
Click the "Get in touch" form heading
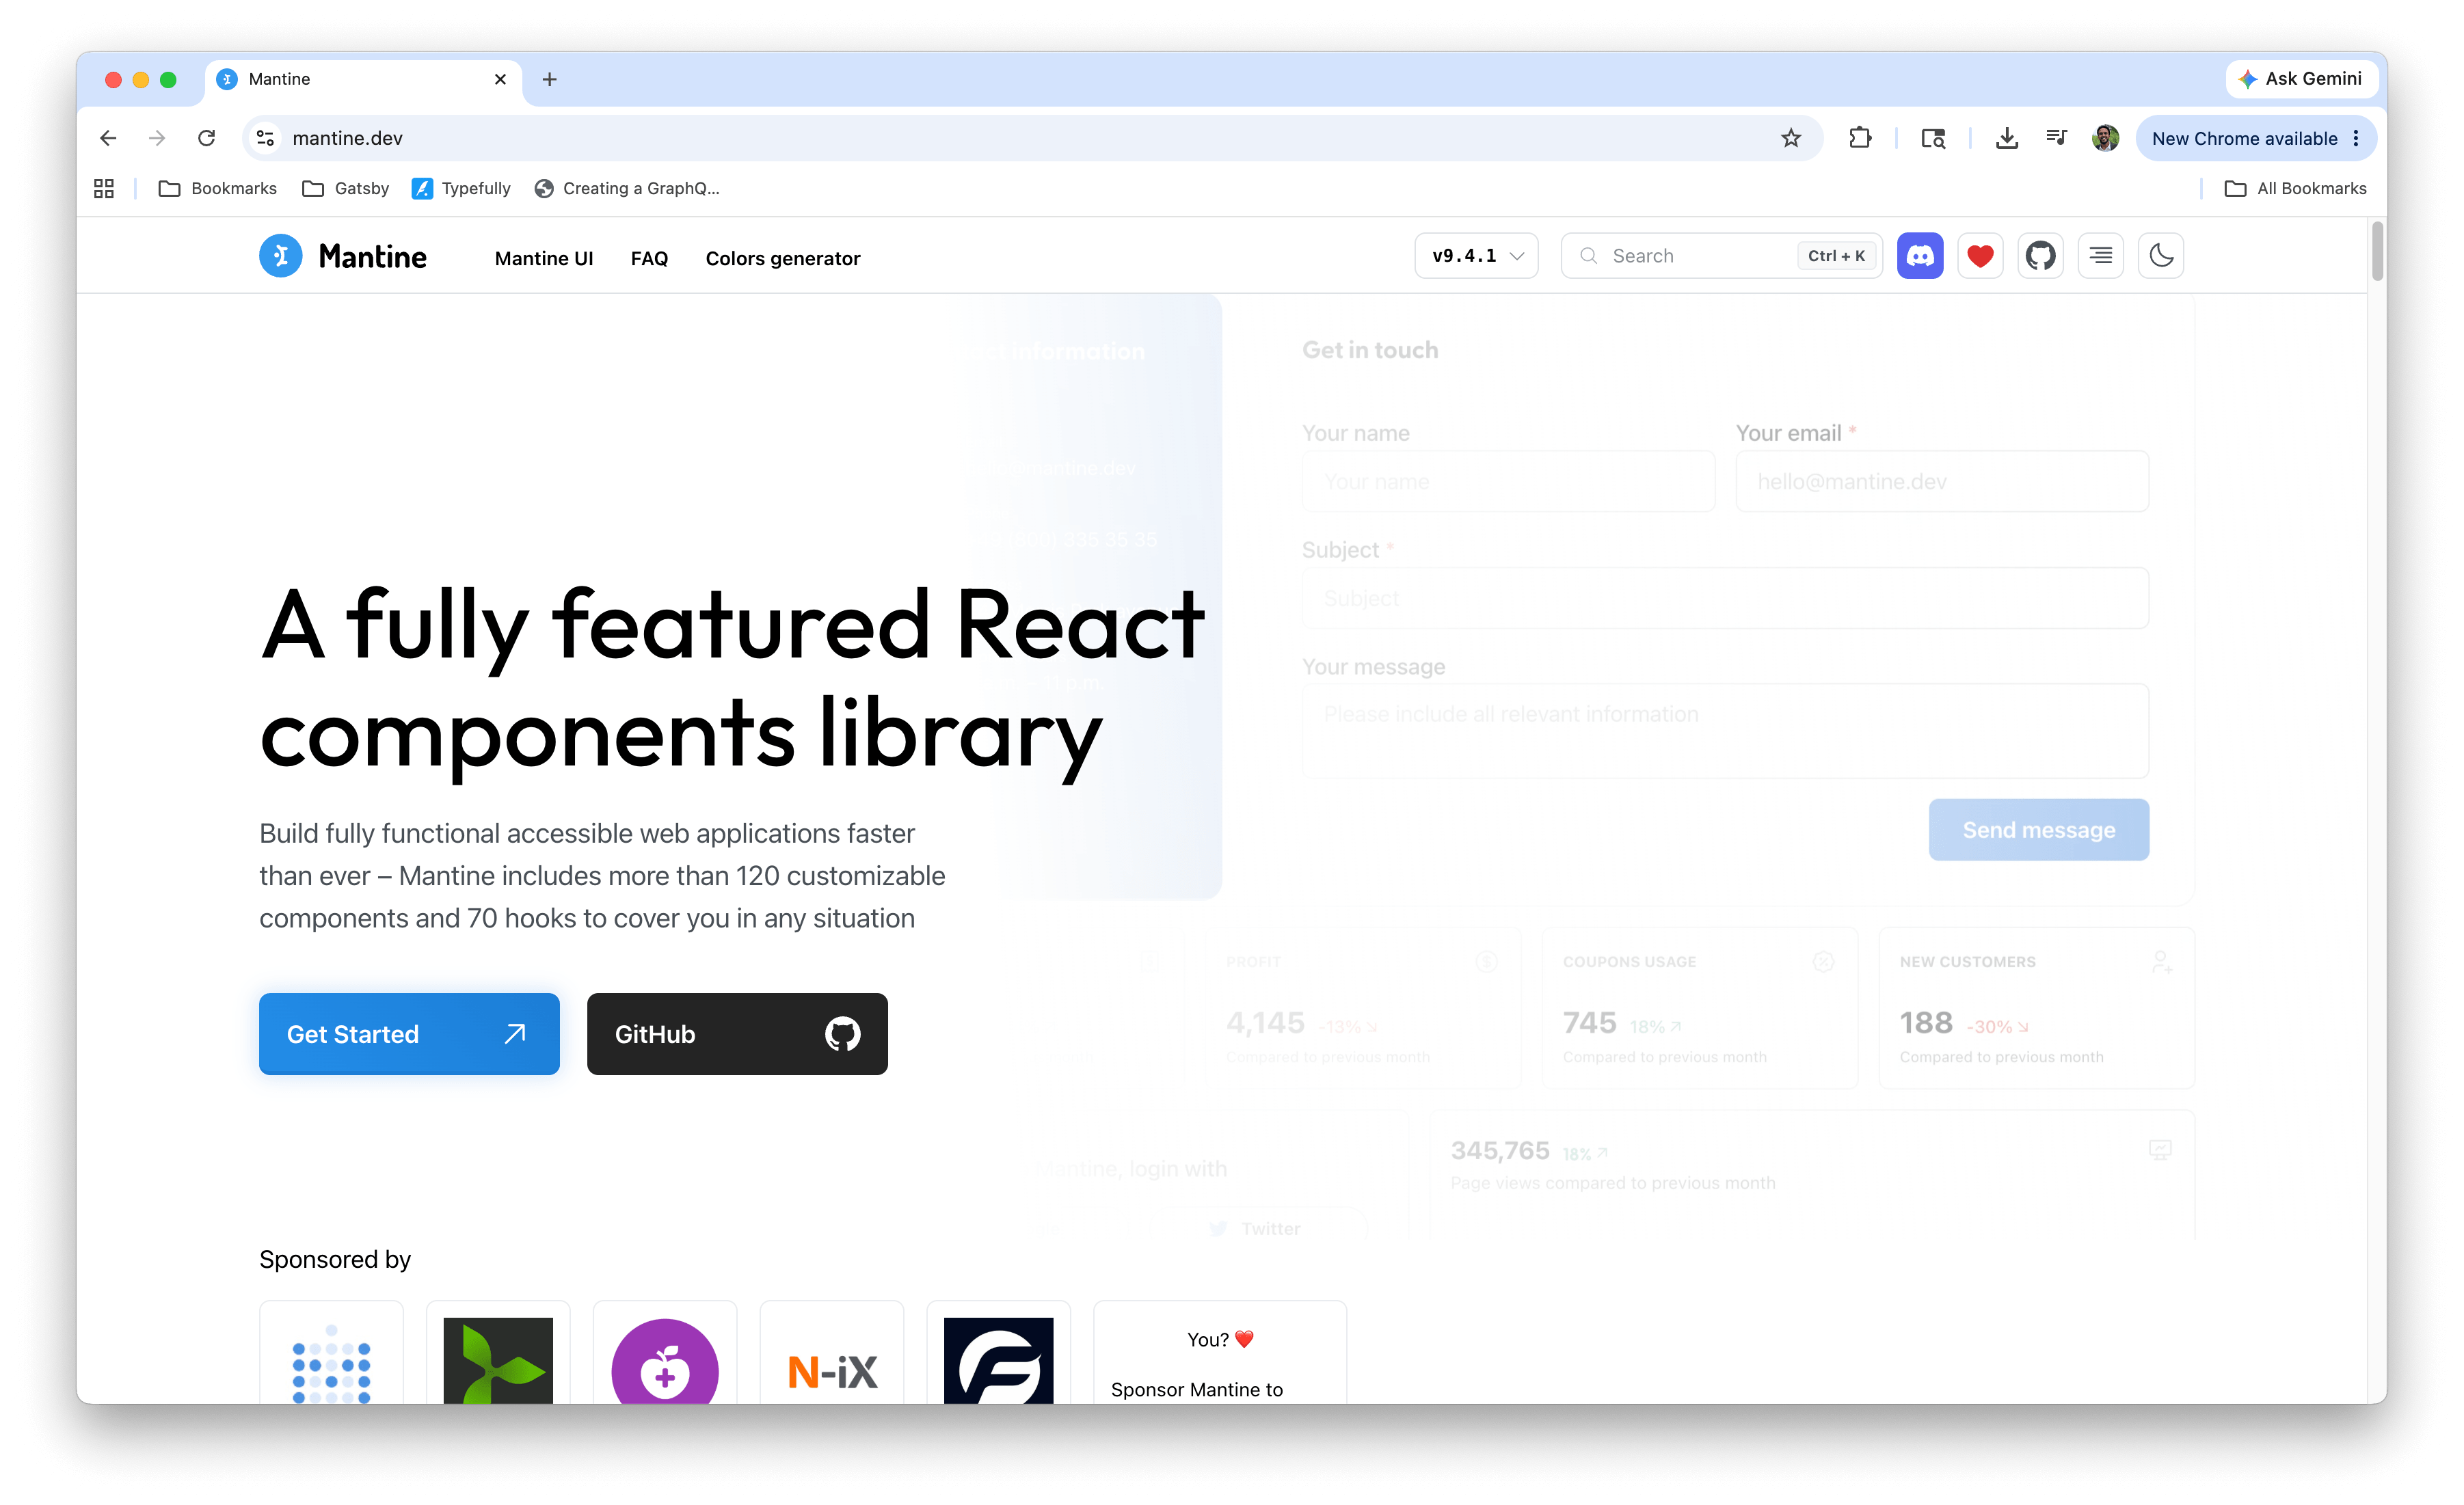click(1370, 350)
